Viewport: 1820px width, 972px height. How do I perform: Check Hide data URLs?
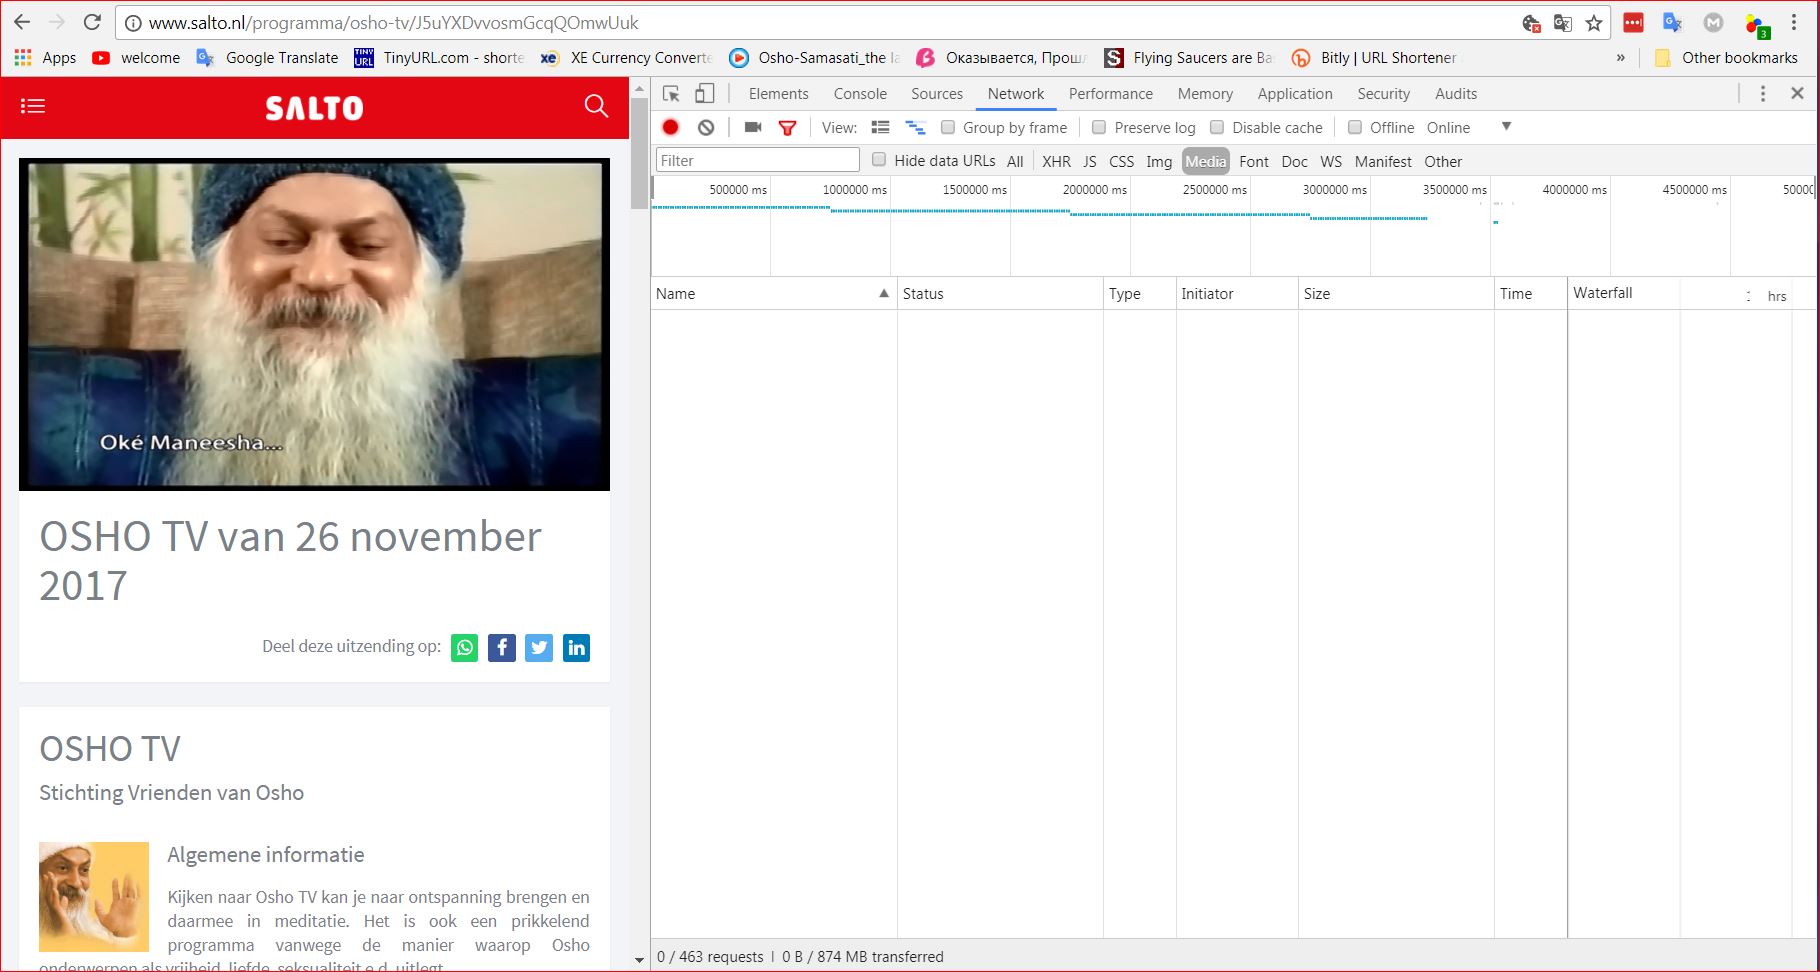tap(879, 160)
